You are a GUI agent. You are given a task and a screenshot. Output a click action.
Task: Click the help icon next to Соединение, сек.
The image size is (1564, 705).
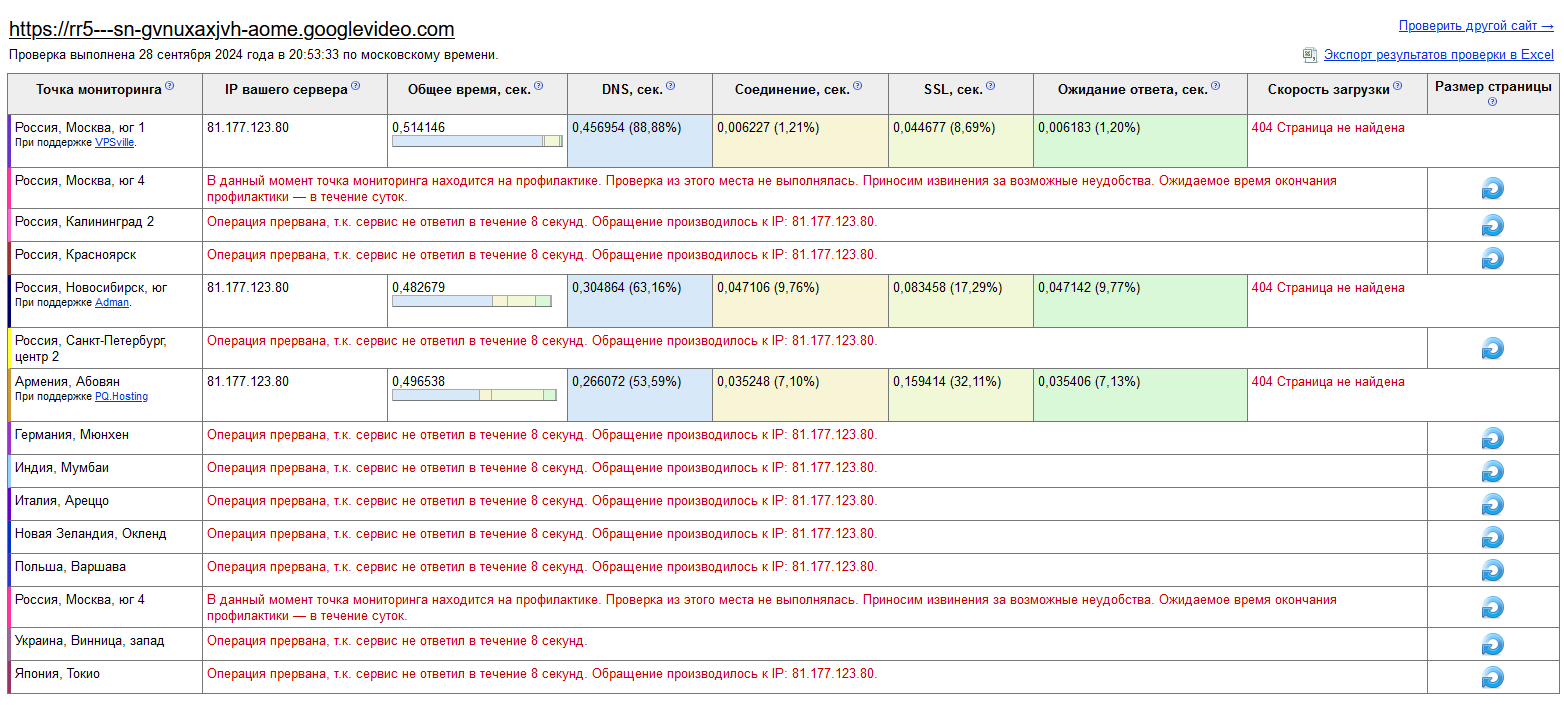858,86
